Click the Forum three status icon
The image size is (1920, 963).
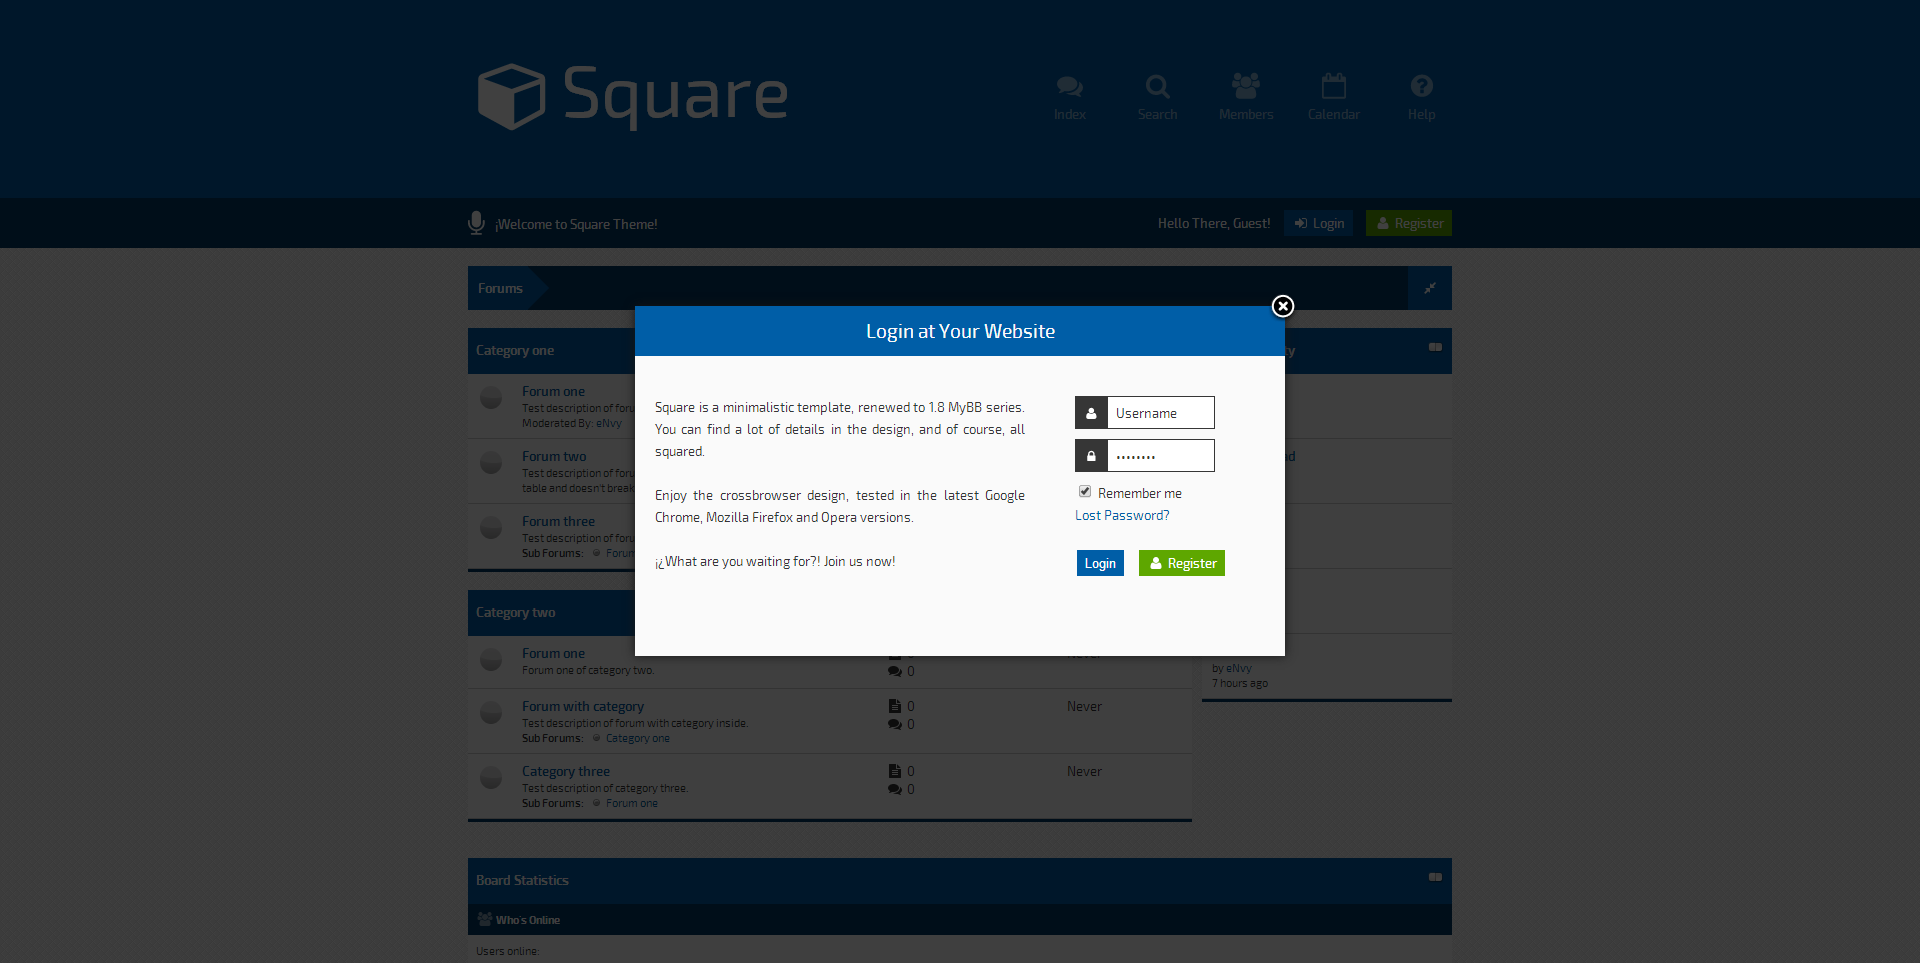point(491,527)
